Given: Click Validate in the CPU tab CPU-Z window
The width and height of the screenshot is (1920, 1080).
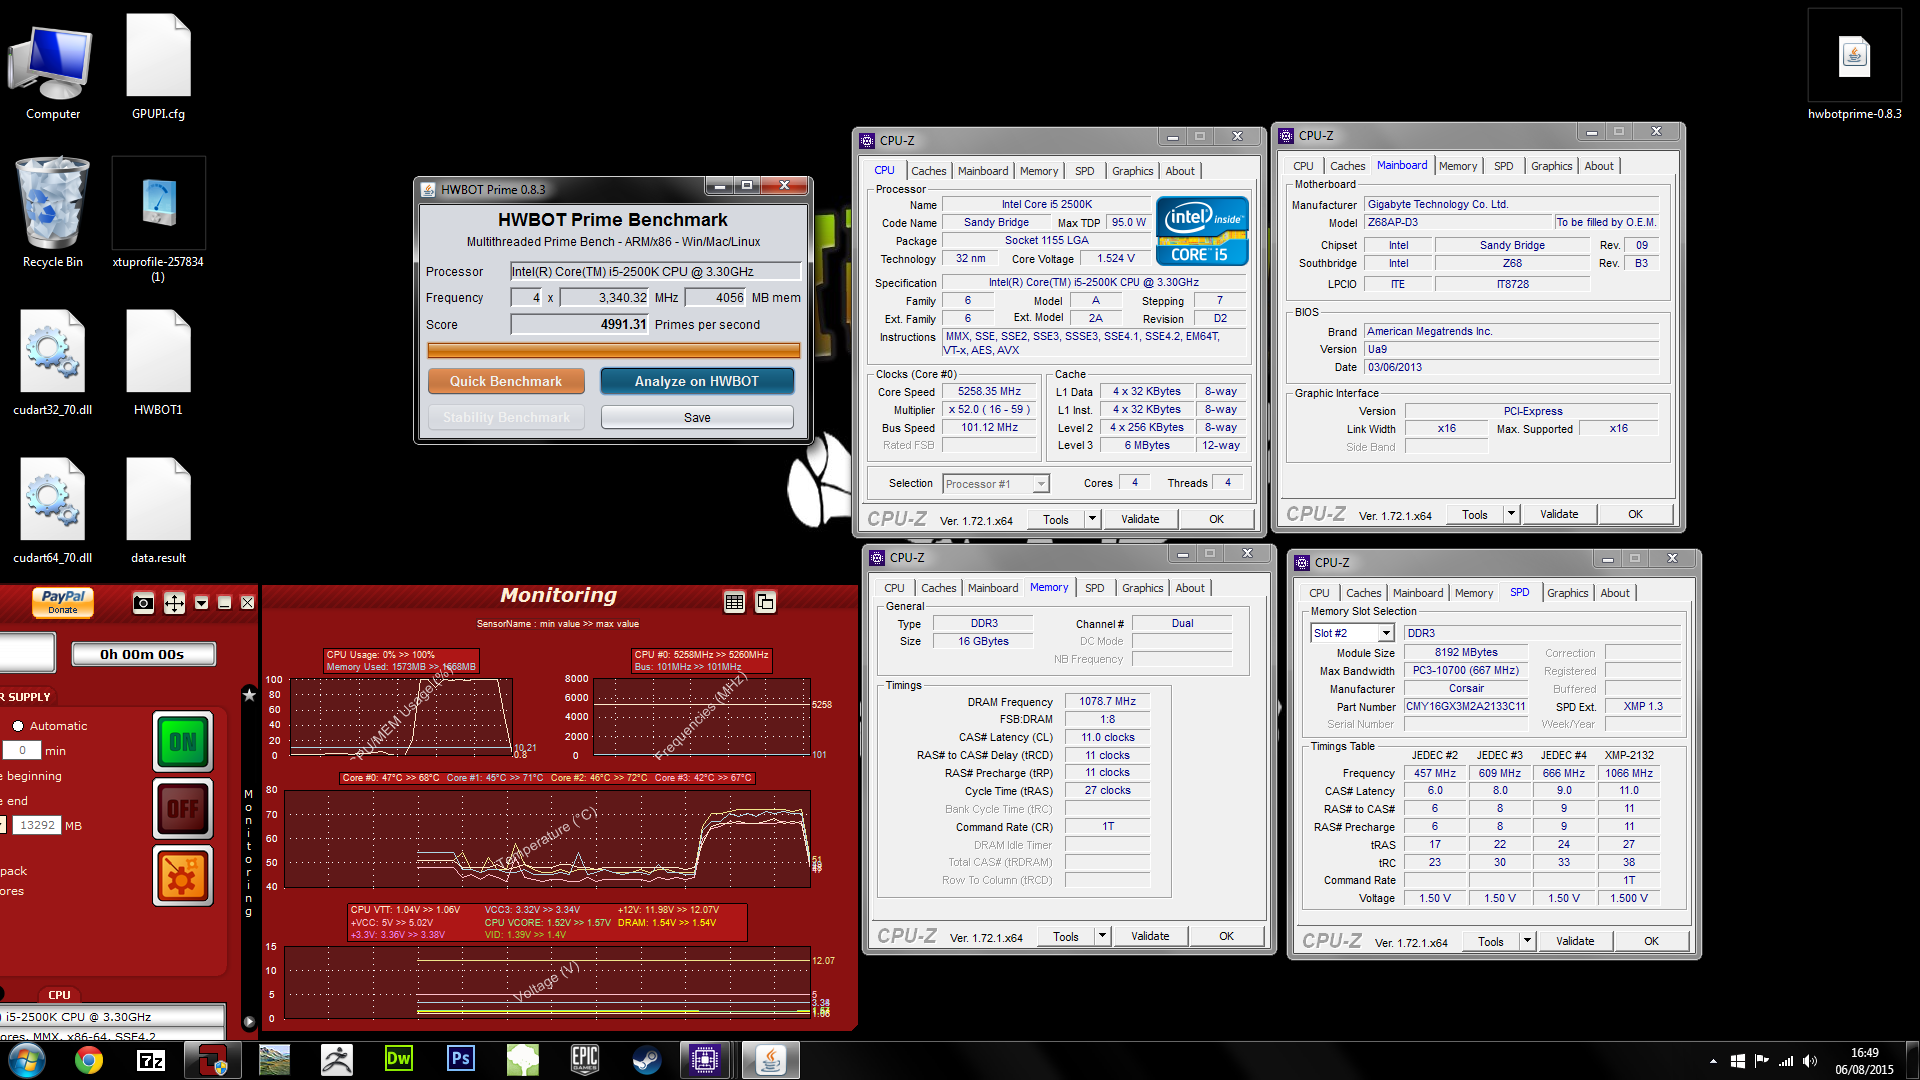Looking at the screenshot, I should point(1140,519).
